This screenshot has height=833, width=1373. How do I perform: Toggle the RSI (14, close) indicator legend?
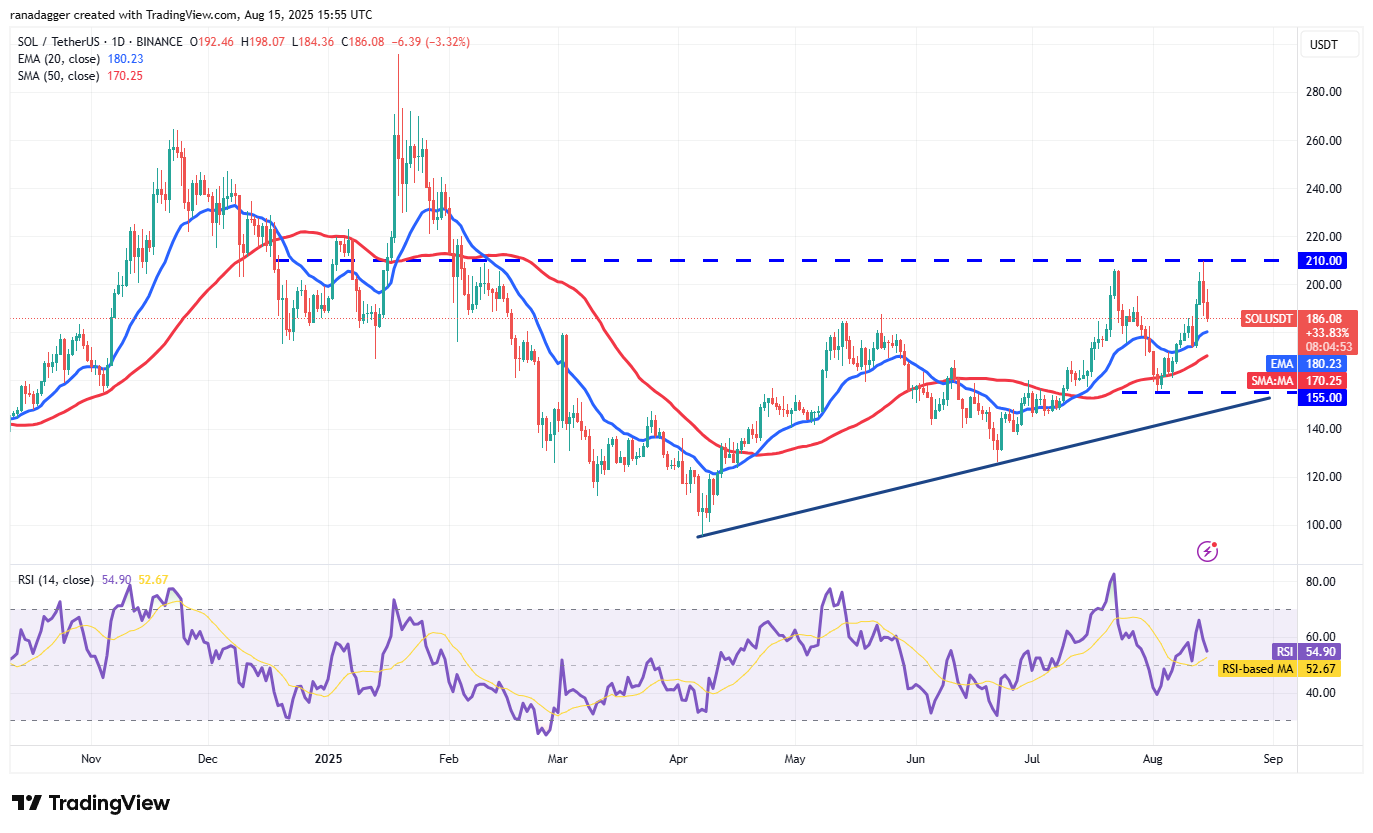[56, 580]
